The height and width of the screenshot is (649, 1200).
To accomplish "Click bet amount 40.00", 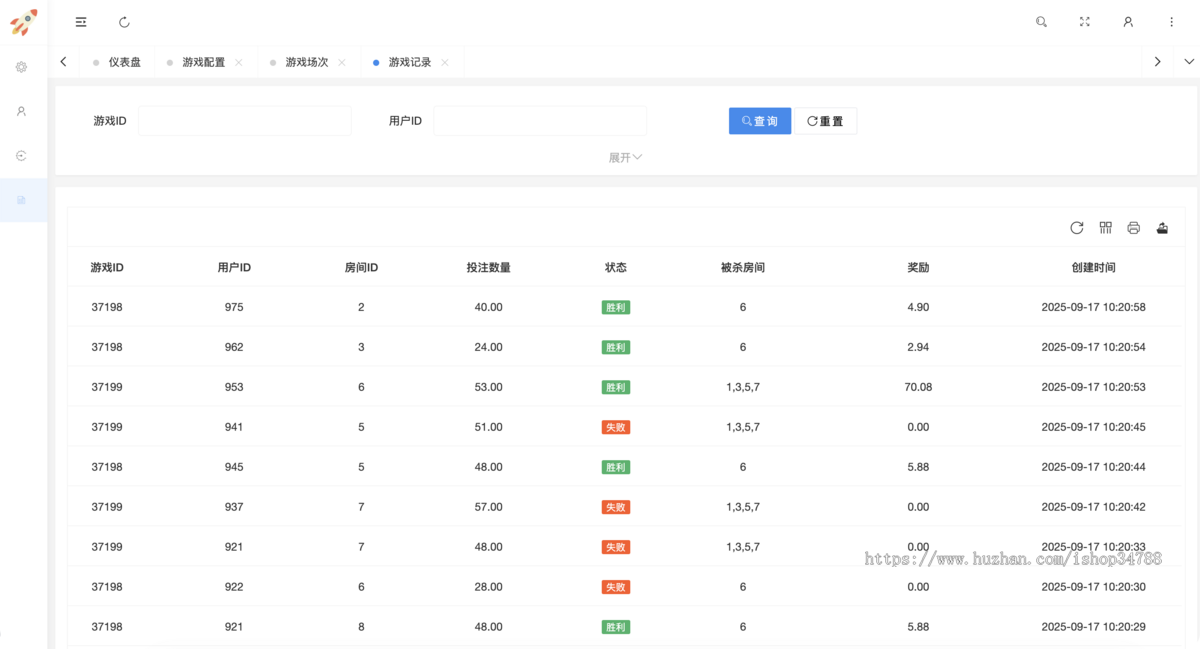I will [x=488, y=307].
